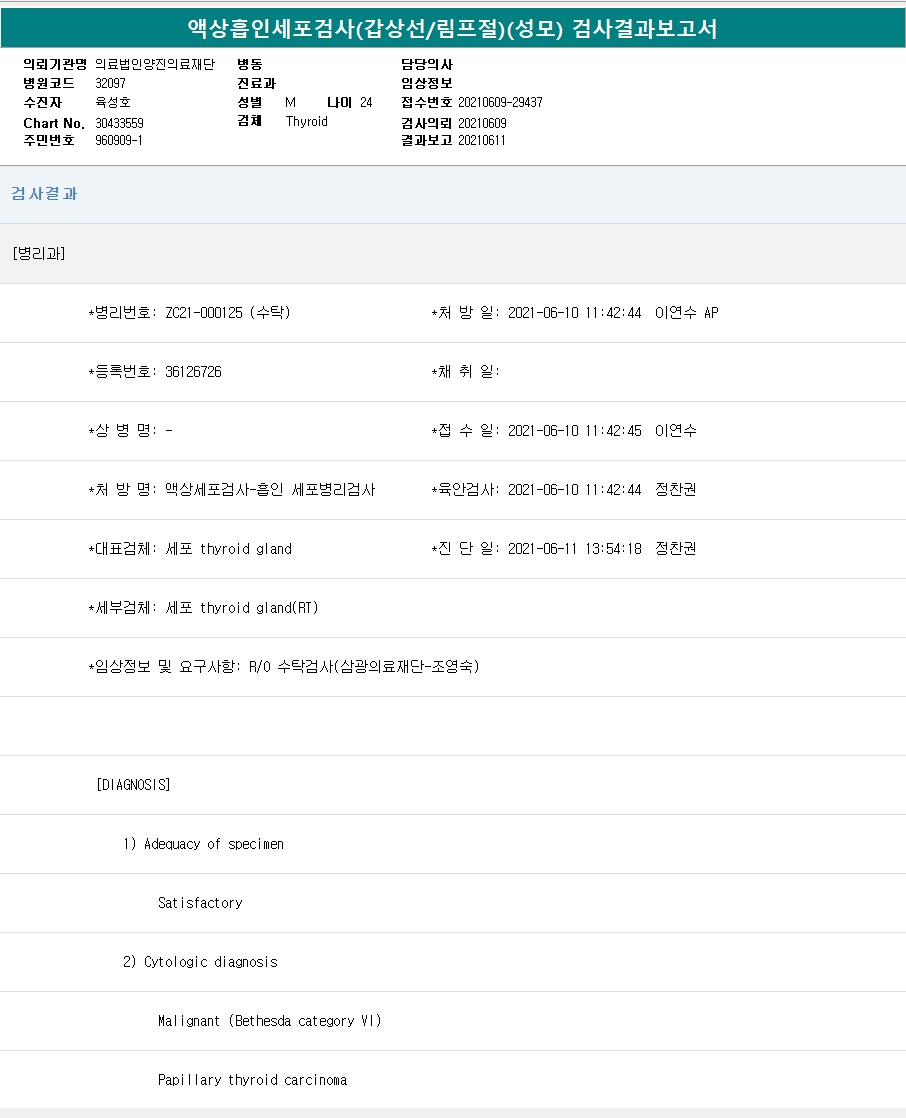The width and height of the screenshot is (906, 1118).
Task: Select the [병리과] department label
Action: coord(38,253)
